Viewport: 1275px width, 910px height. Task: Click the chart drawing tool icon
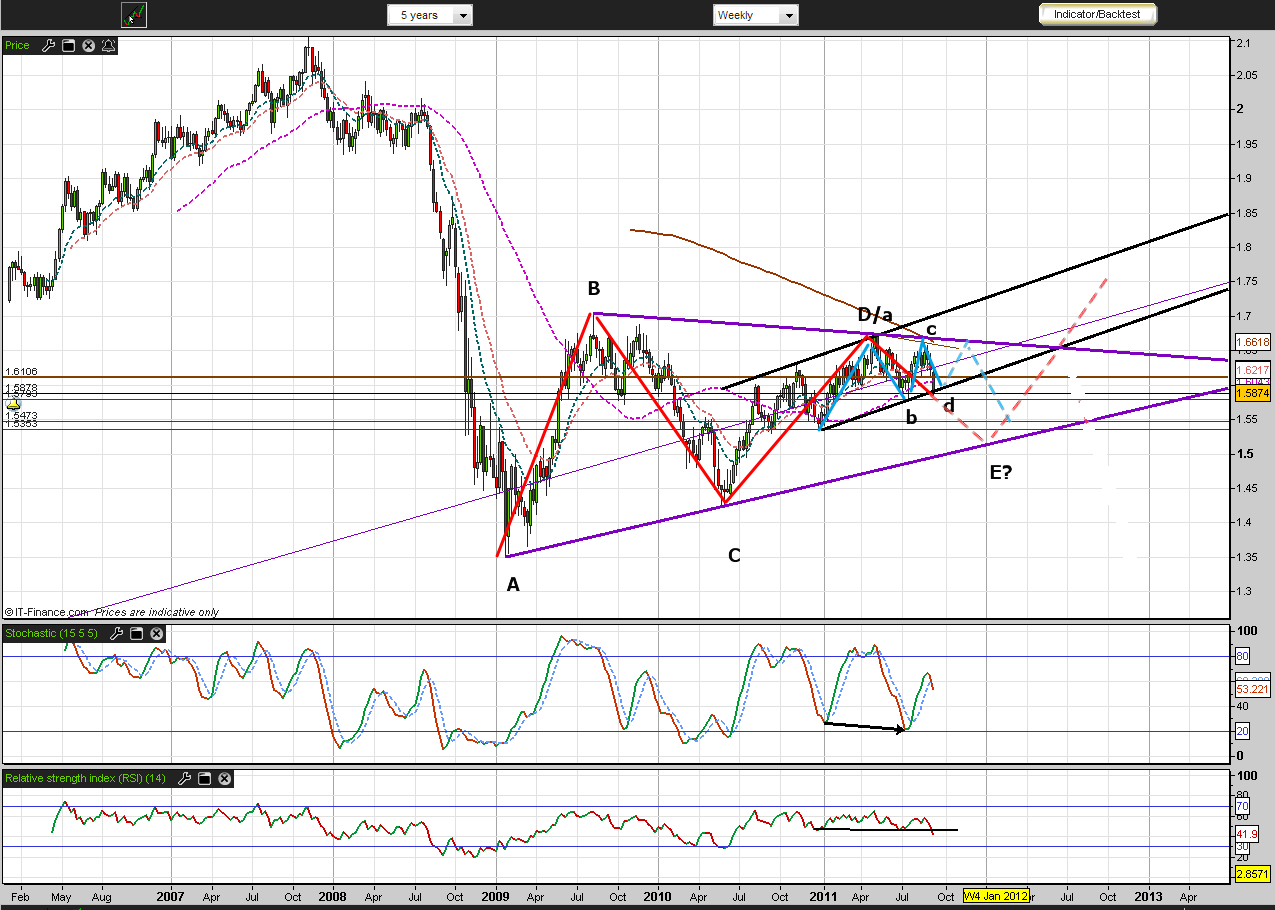coord(134,15)
